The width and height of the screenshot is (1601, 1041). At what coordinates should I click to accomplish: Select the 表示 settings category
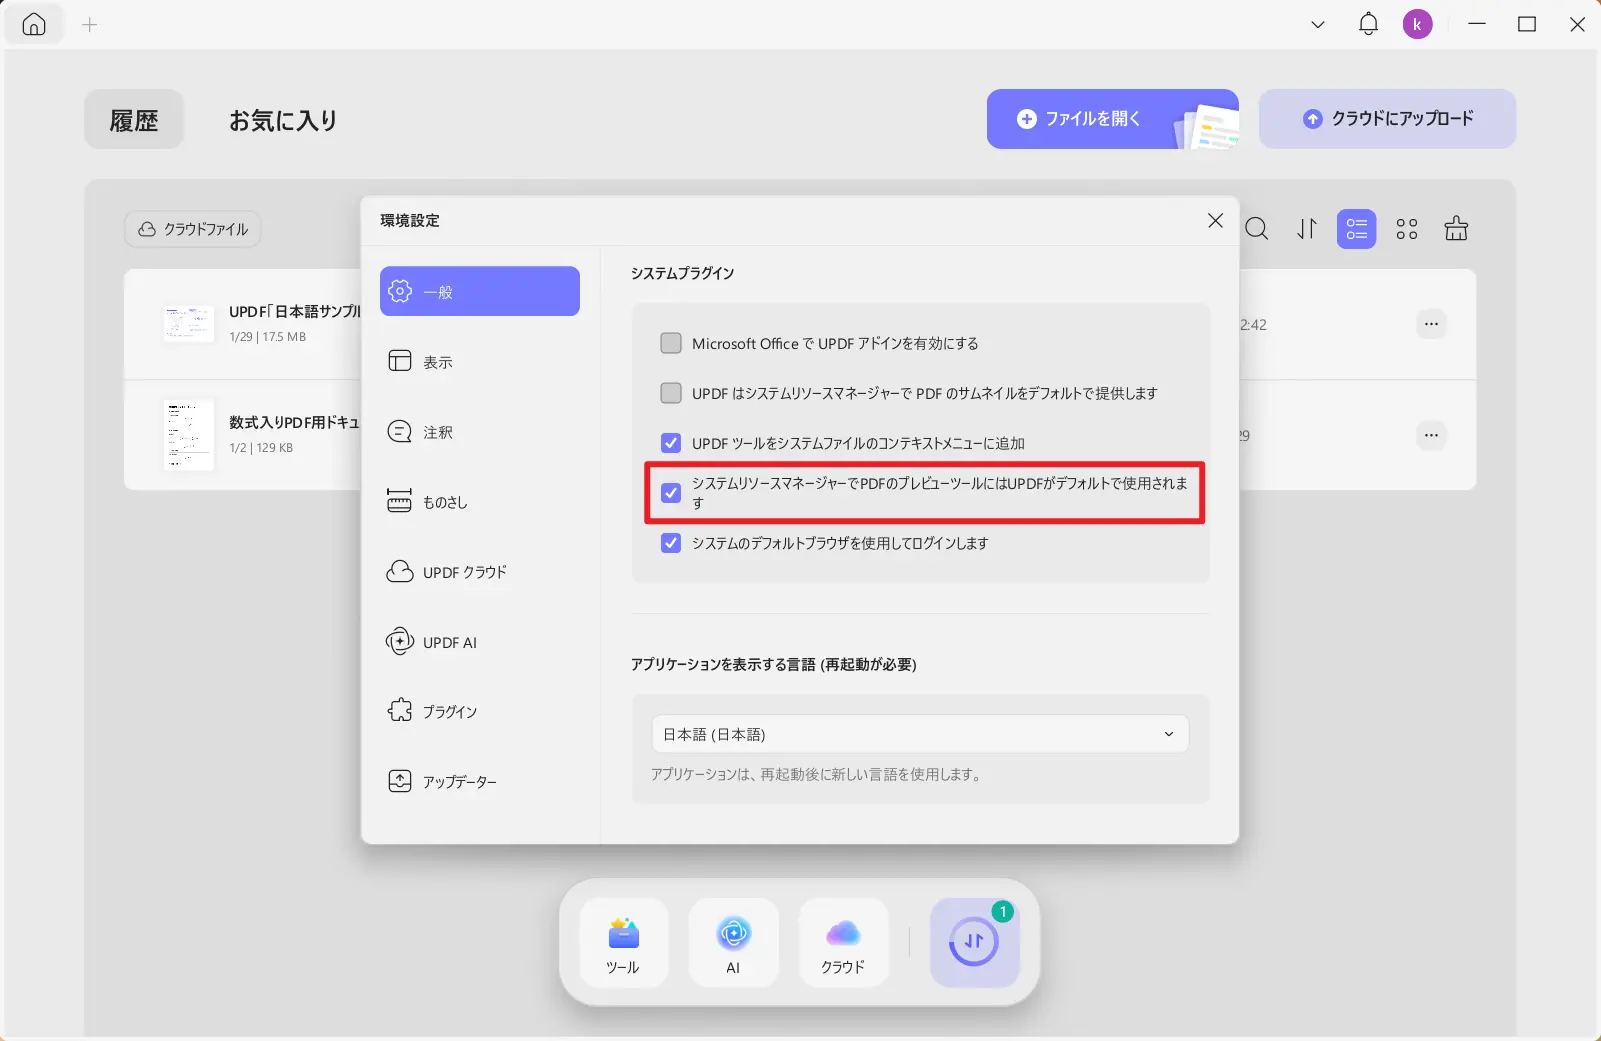480,361
